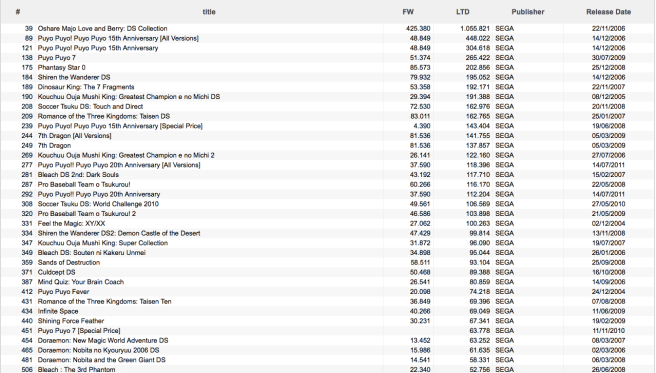This screenshot has width=656, height=373.
Task: Sort by the title column header
Action: point(209,12)
